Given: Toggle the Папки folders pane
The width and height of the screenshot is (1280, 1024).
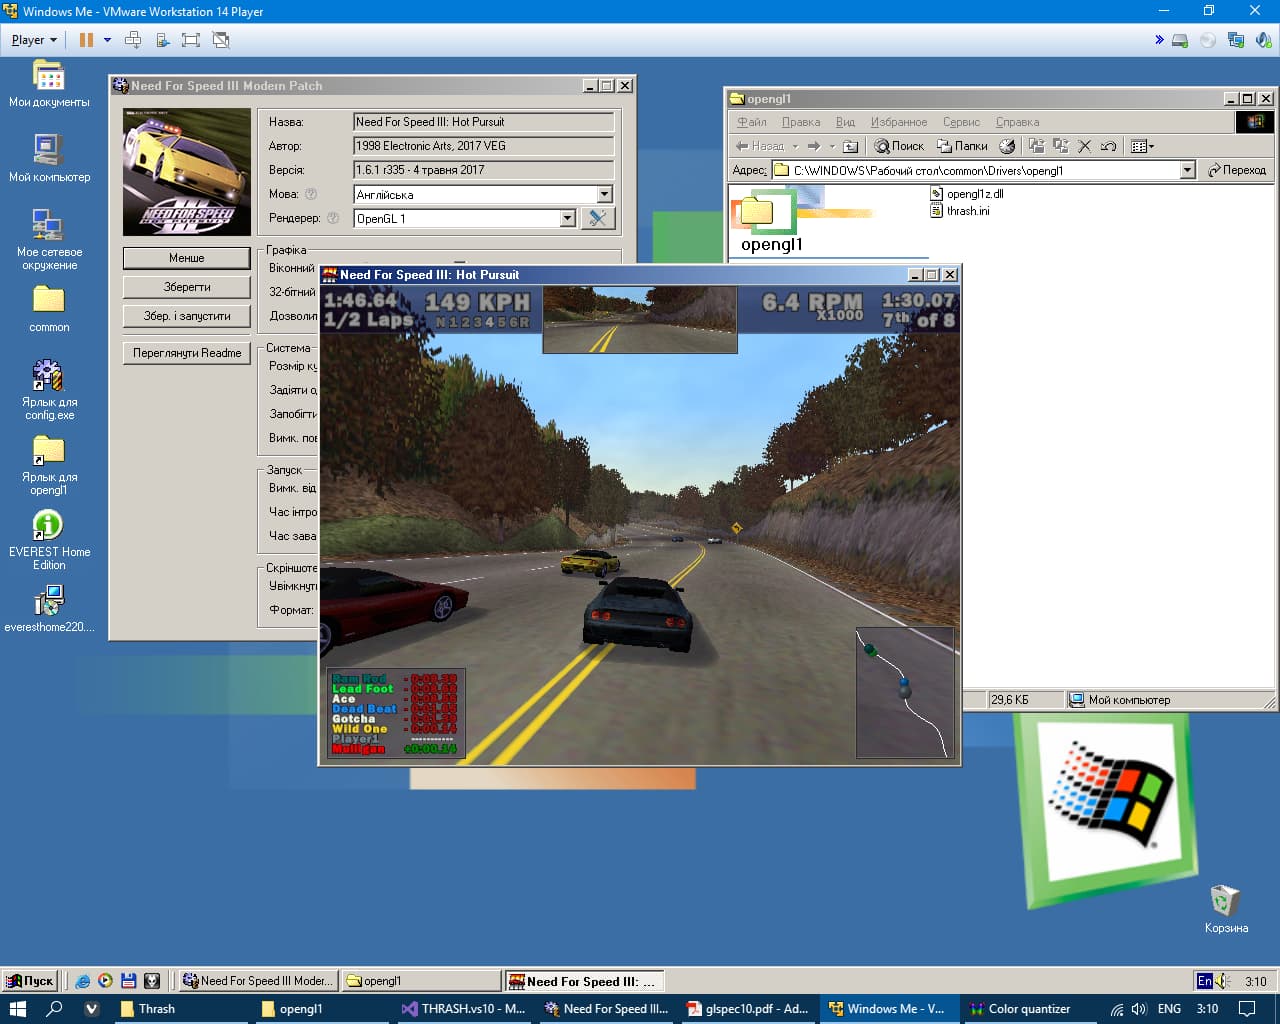Looking at the screenshot, I should pos(962,146).
